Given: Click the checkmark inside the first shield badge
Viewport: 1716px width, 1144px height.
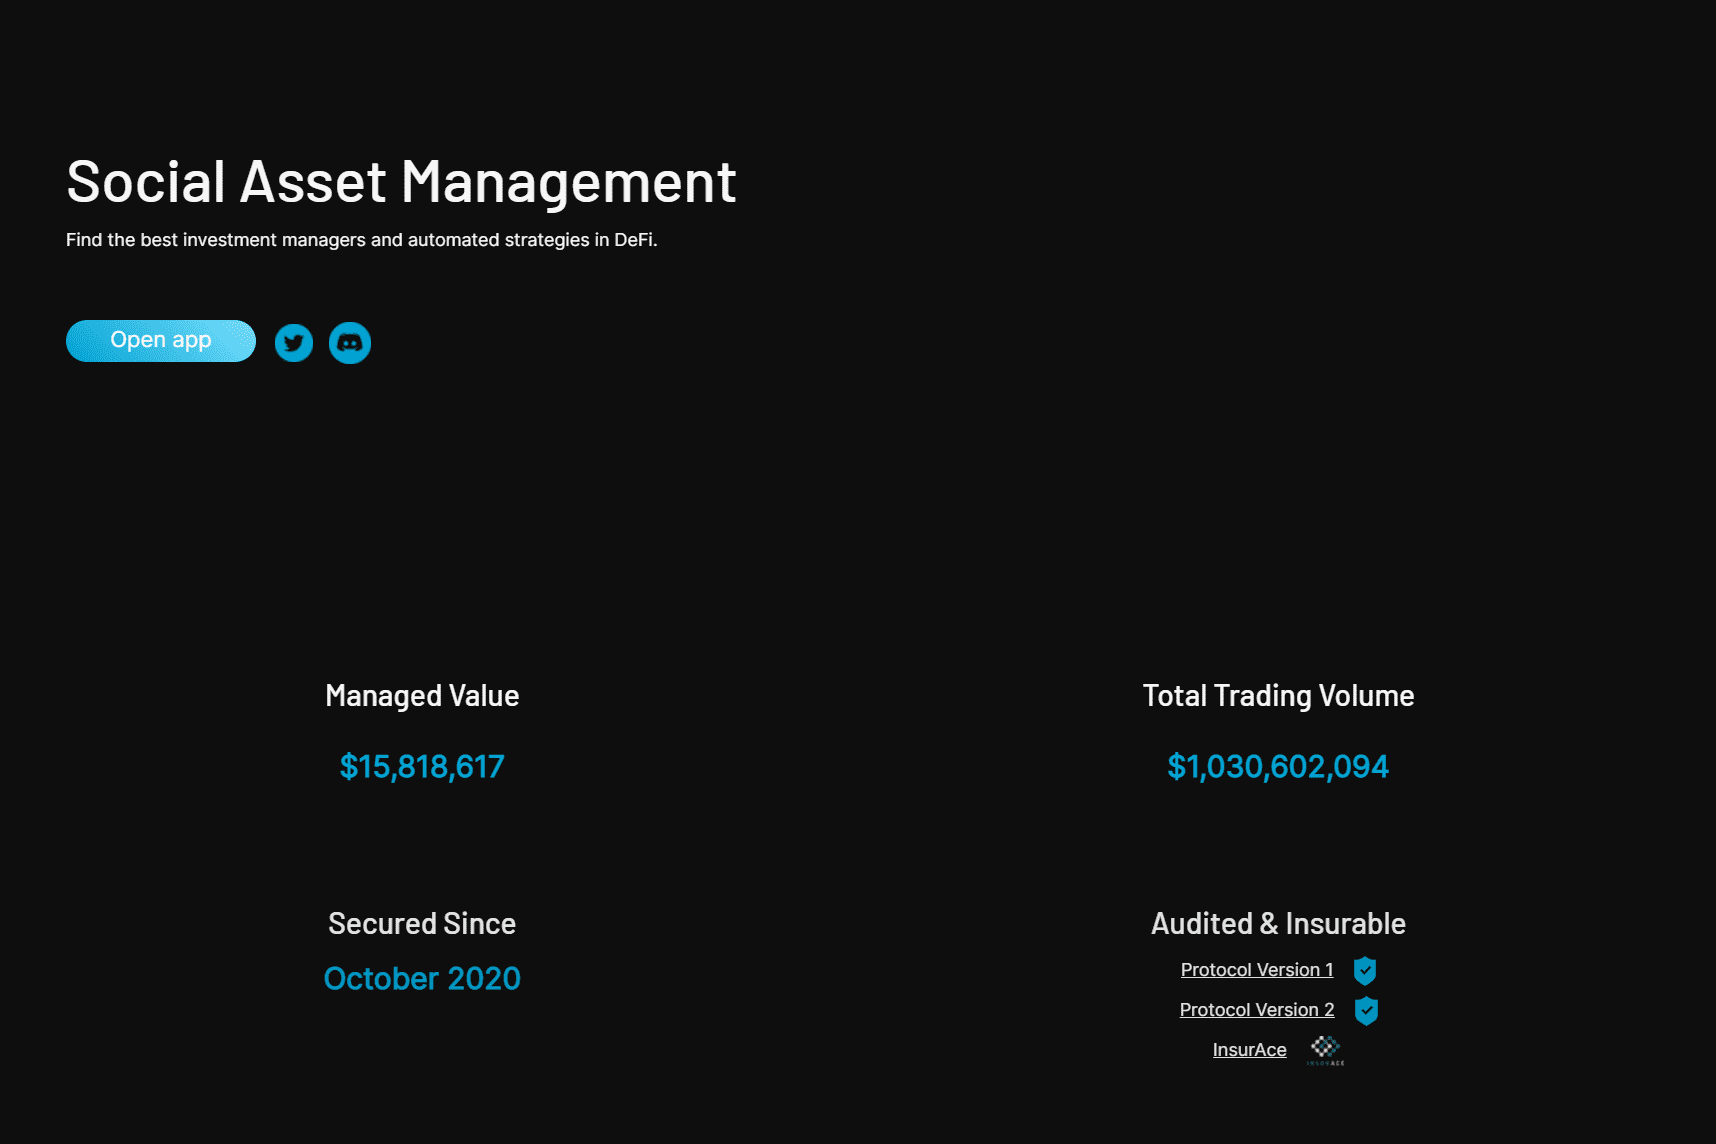Looking at the screenshot, I should click(x=1364, y=970).
